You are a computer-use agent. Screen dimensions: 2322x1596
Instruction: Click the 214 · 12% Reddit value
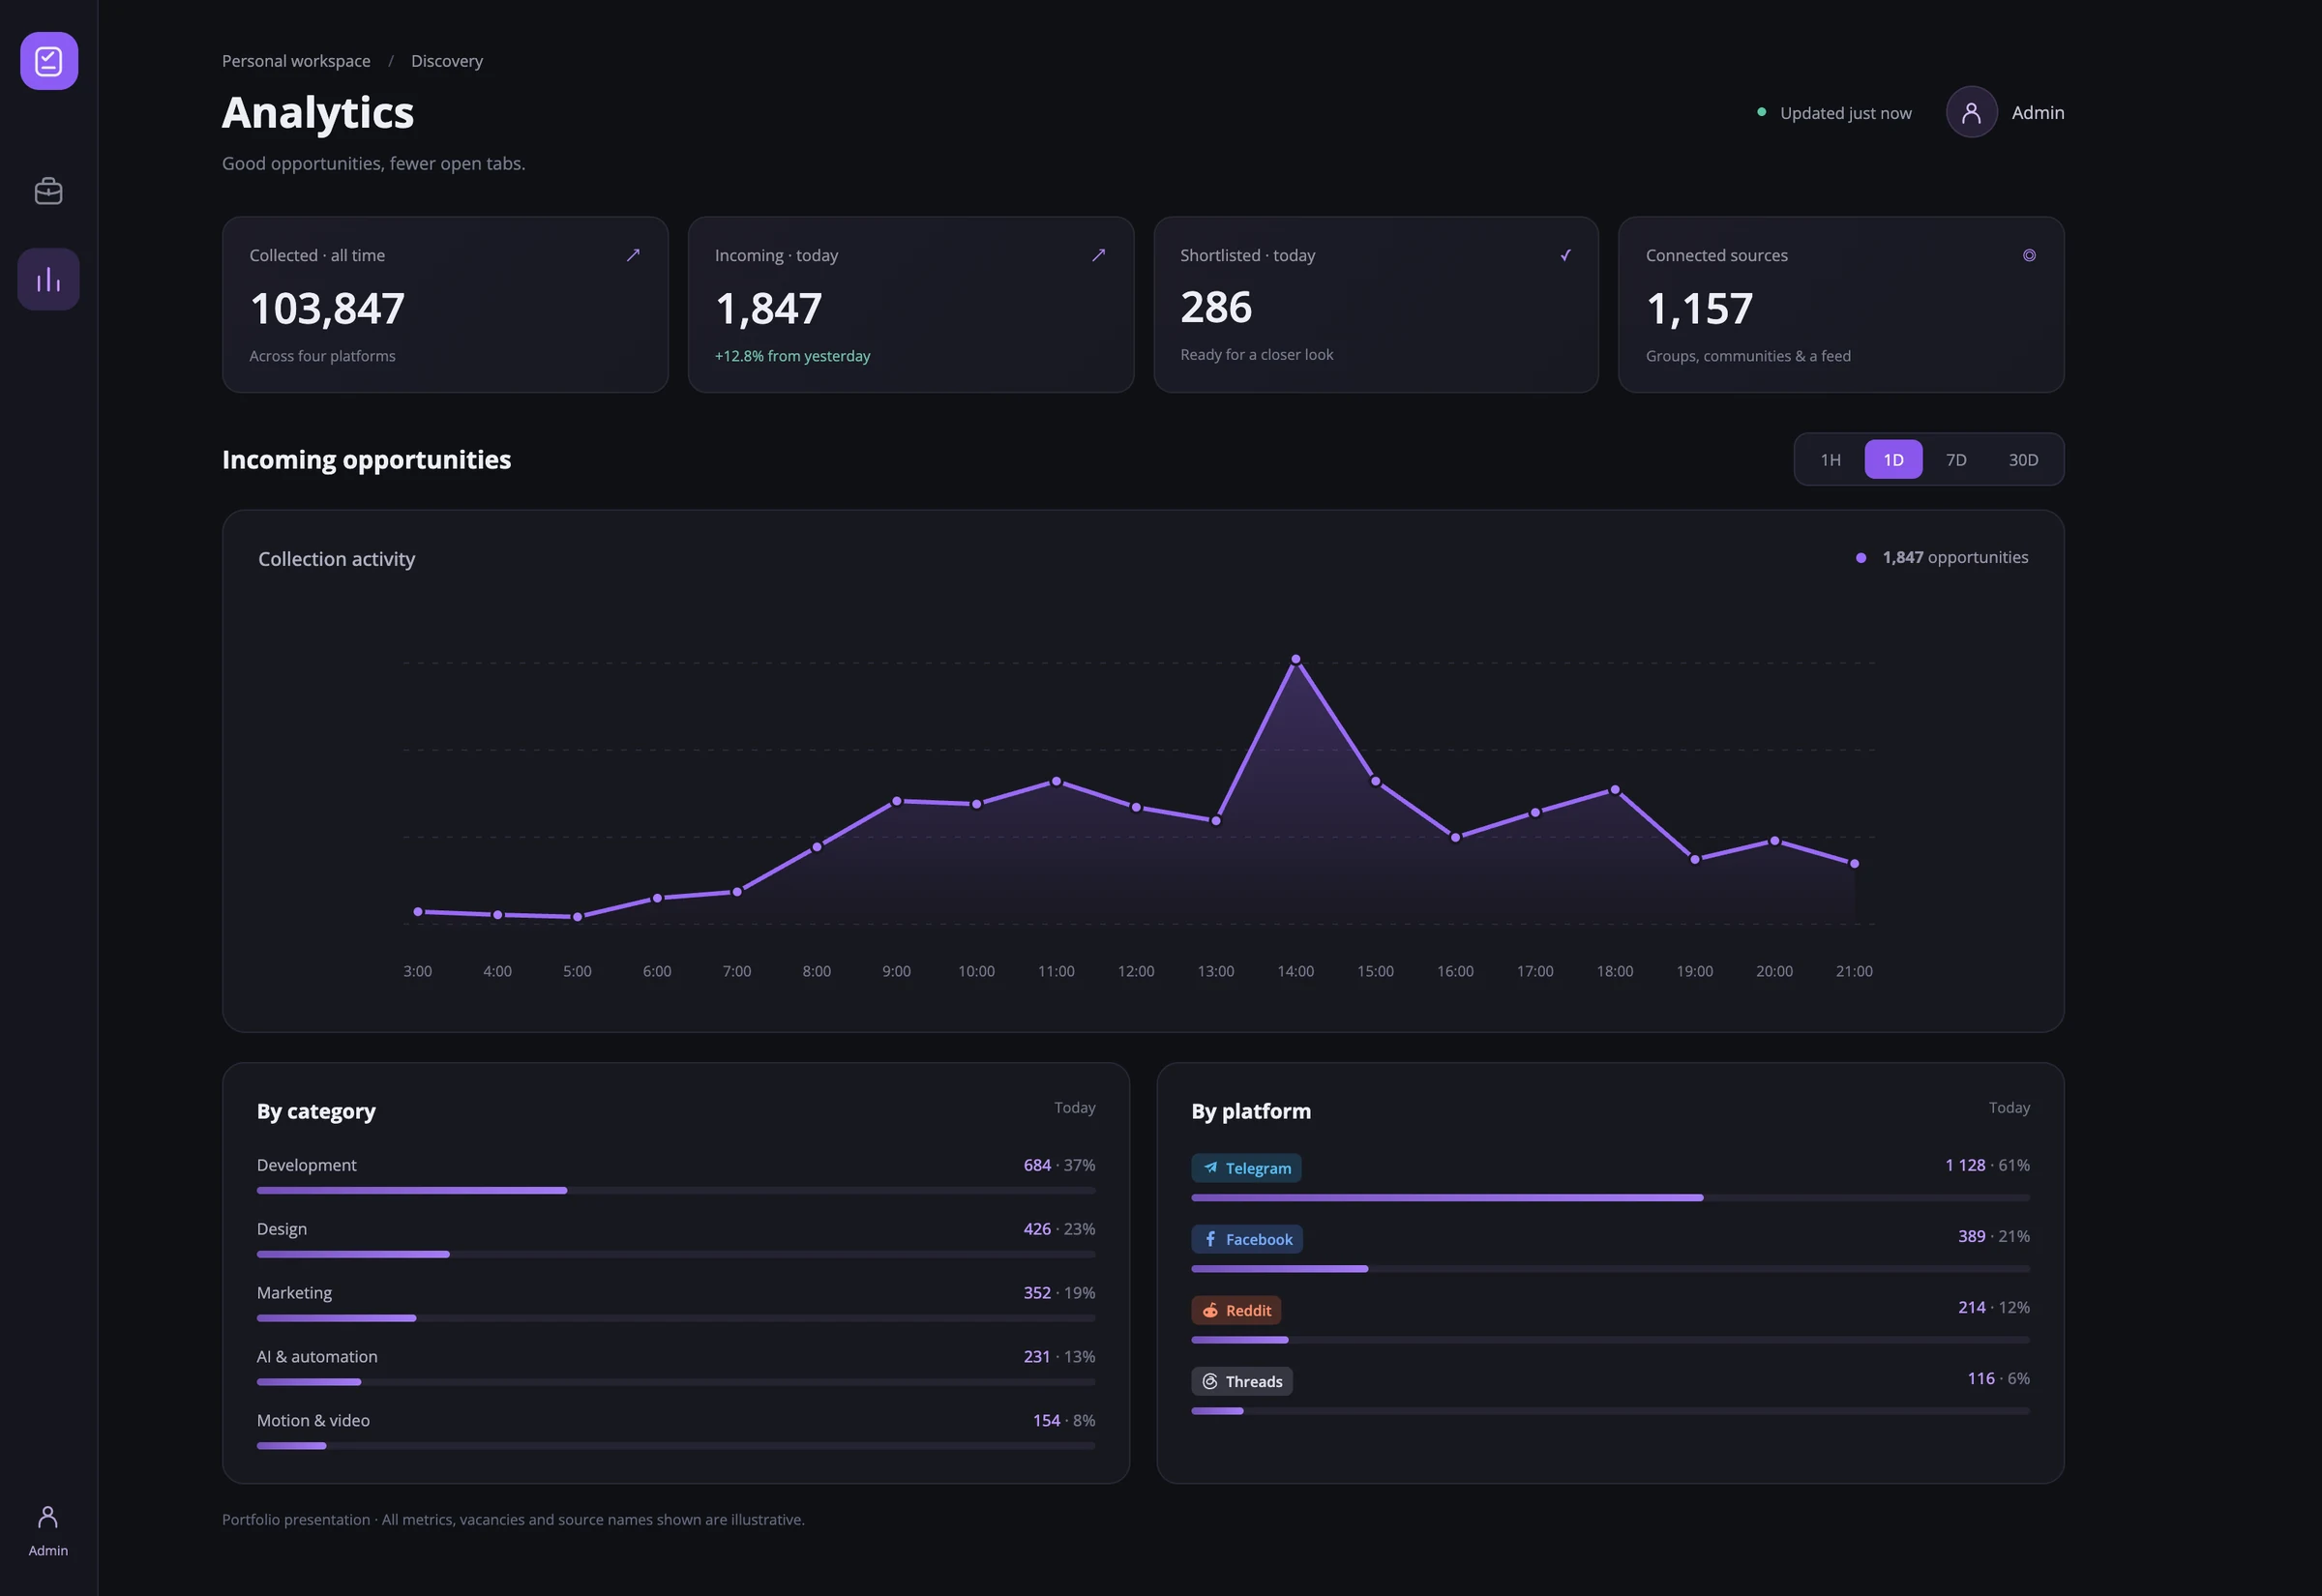(1993, 1307)
